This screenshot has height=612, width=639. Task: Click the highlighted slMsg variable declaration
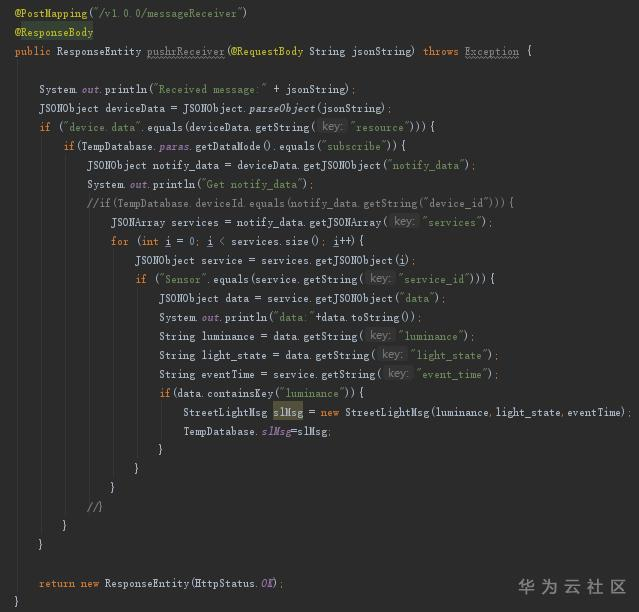[x=288, y=412]
